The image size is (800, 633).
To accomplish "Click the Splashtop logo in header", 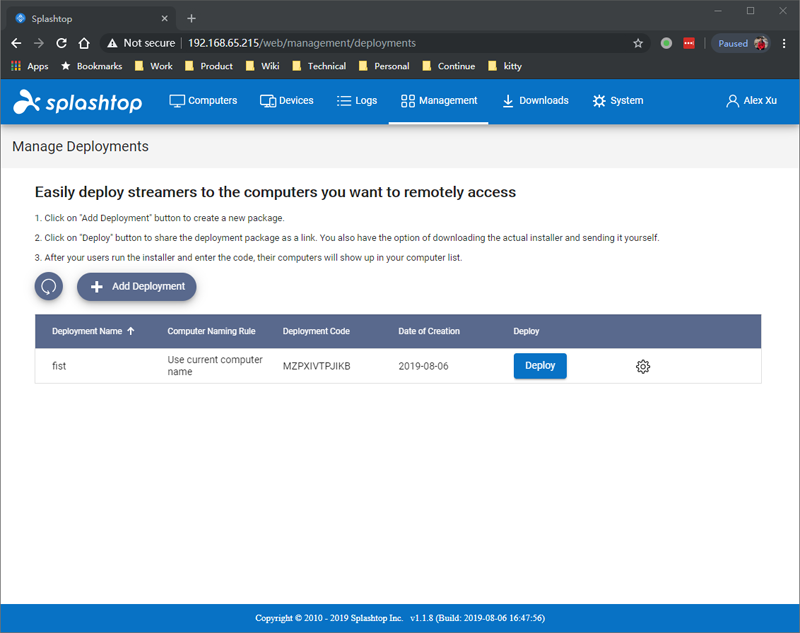I will coord(78,102).
